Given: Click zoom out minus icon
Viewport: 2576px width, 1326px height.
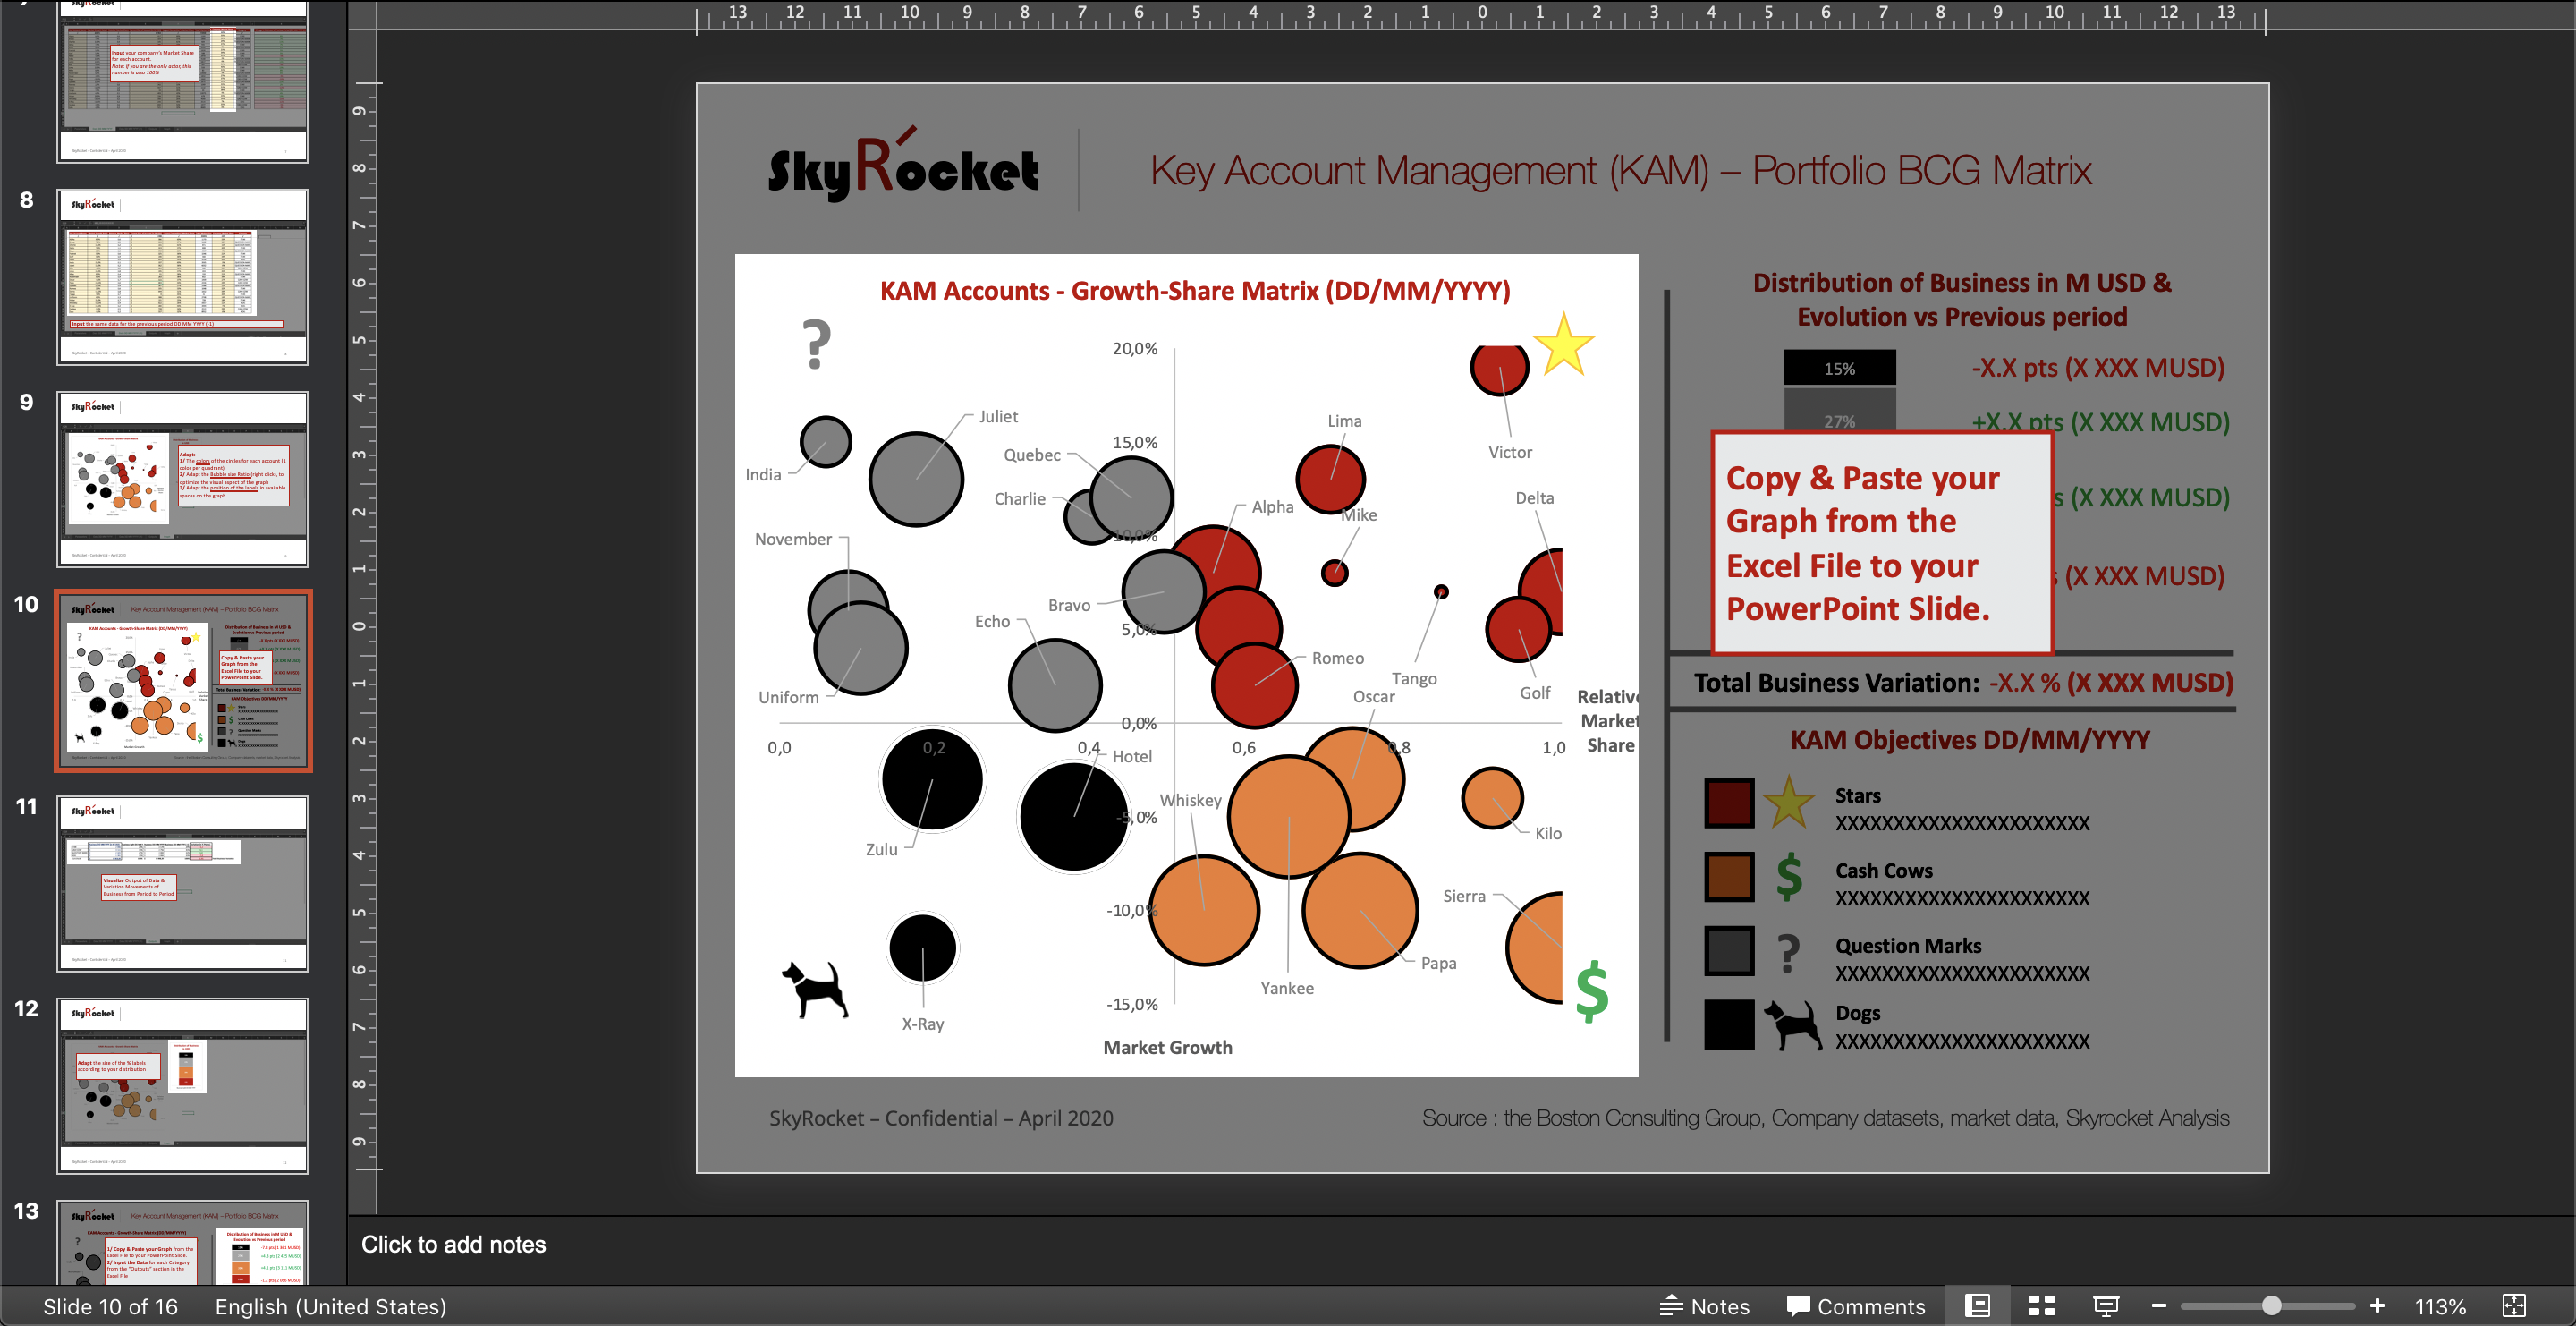Looking at the screenshot, I should pyautogui.click(x=2158, y=1306).
